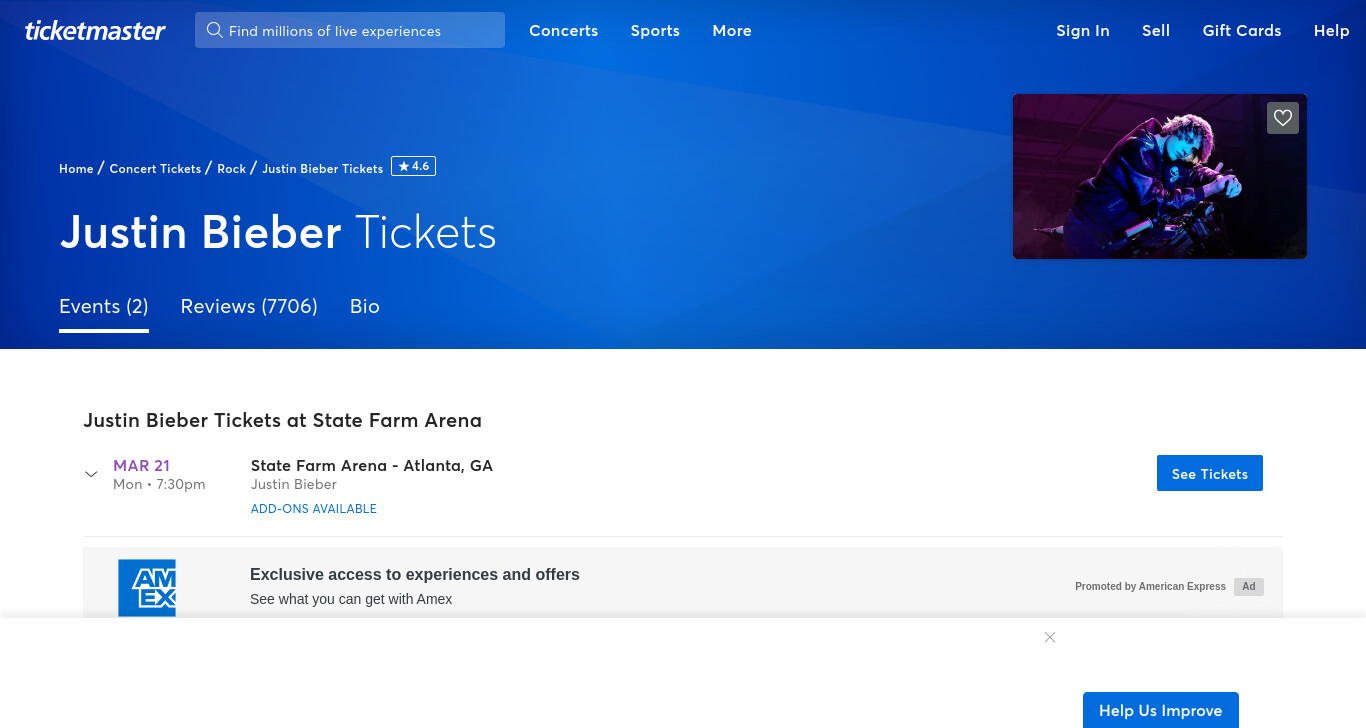Open the Concerts menu
The image size is (1366, 728).
tap(564, 31)
